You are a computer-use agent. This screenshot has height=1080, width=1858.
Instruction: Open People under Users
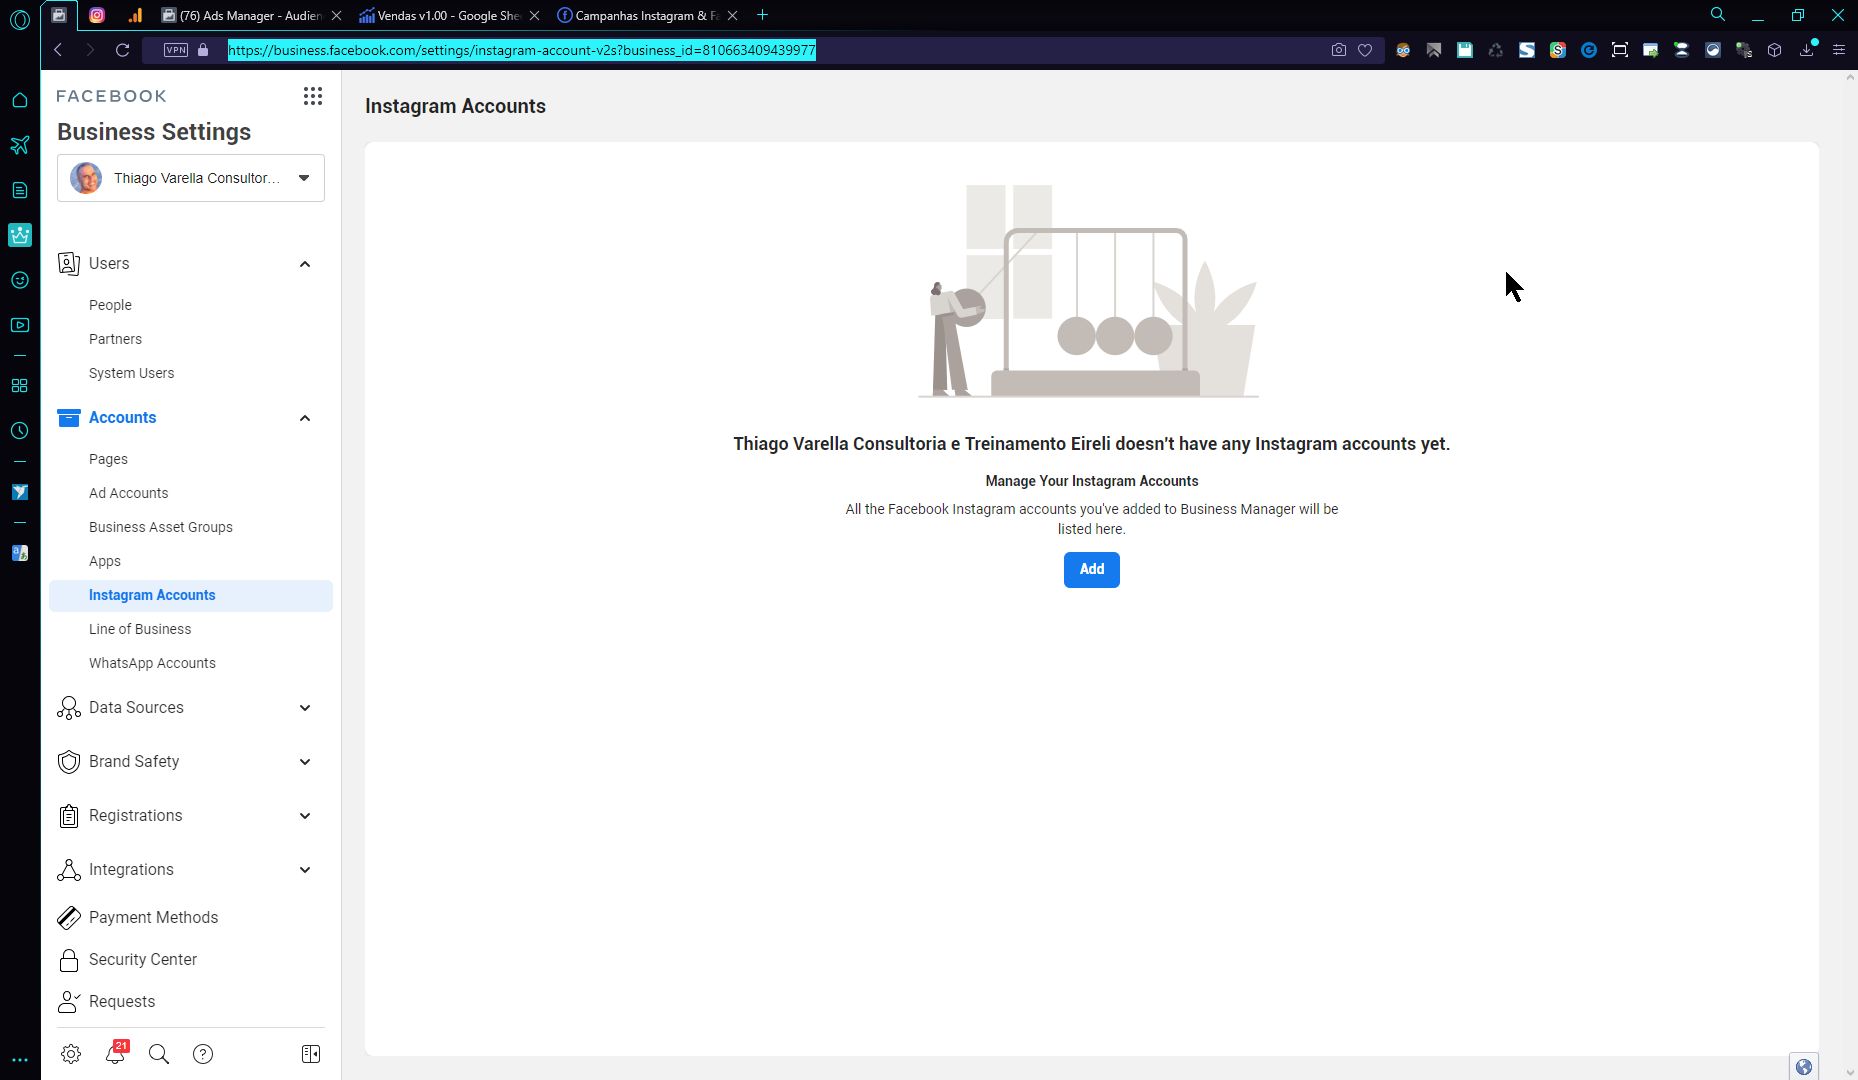110,305
